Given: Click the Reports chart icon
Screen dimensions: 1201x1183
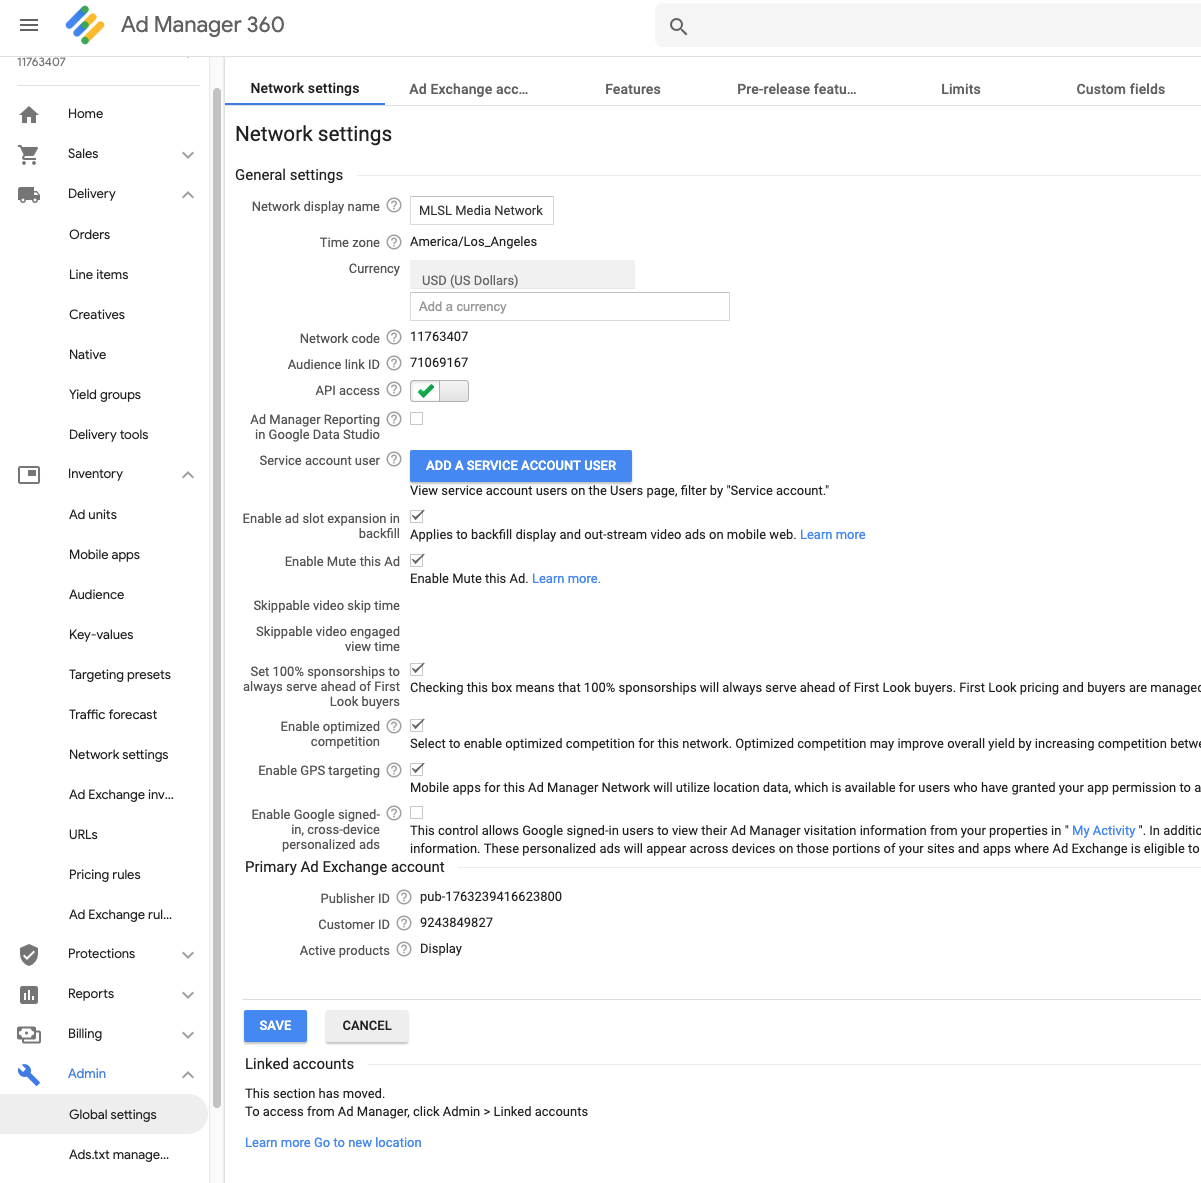Looking at the screenshot, I should point(29,994).
